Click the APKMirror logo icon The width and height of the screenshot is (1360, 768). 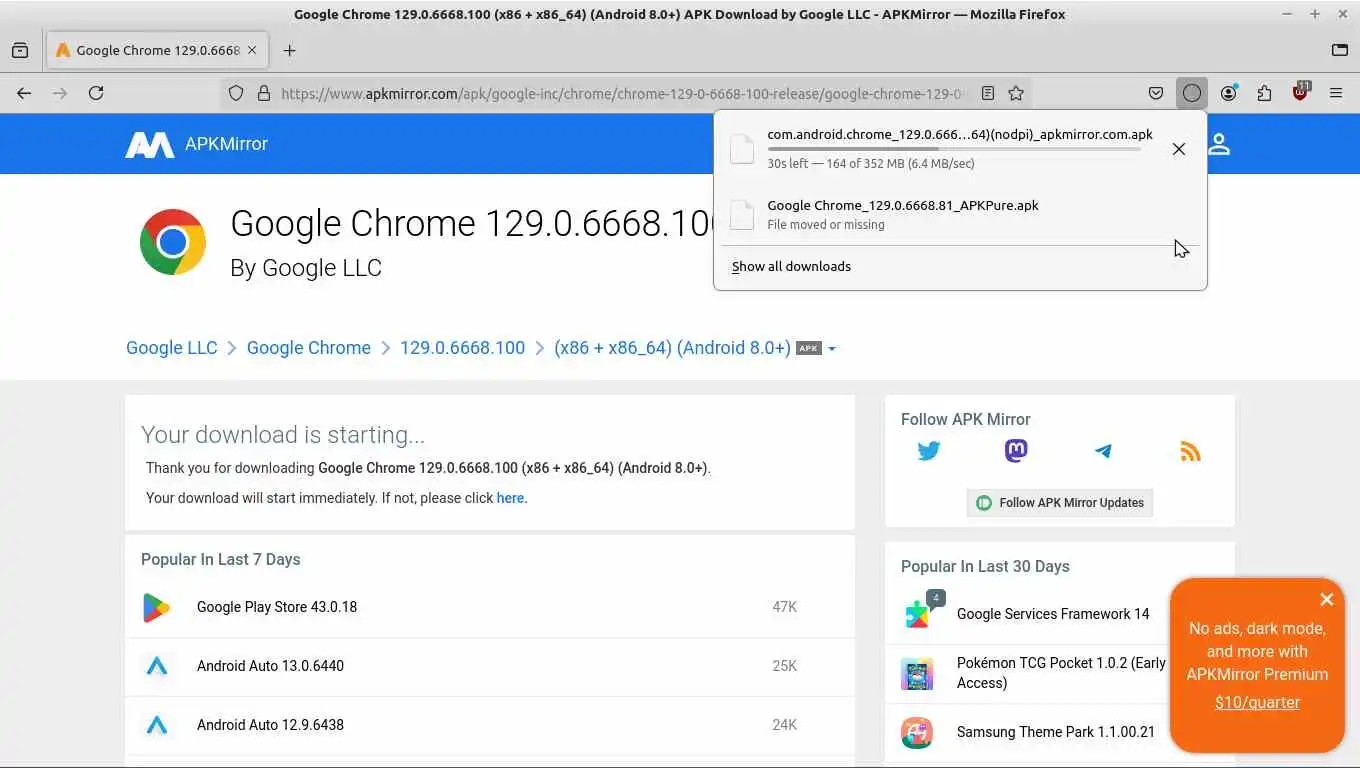click(x=149, y=144)
